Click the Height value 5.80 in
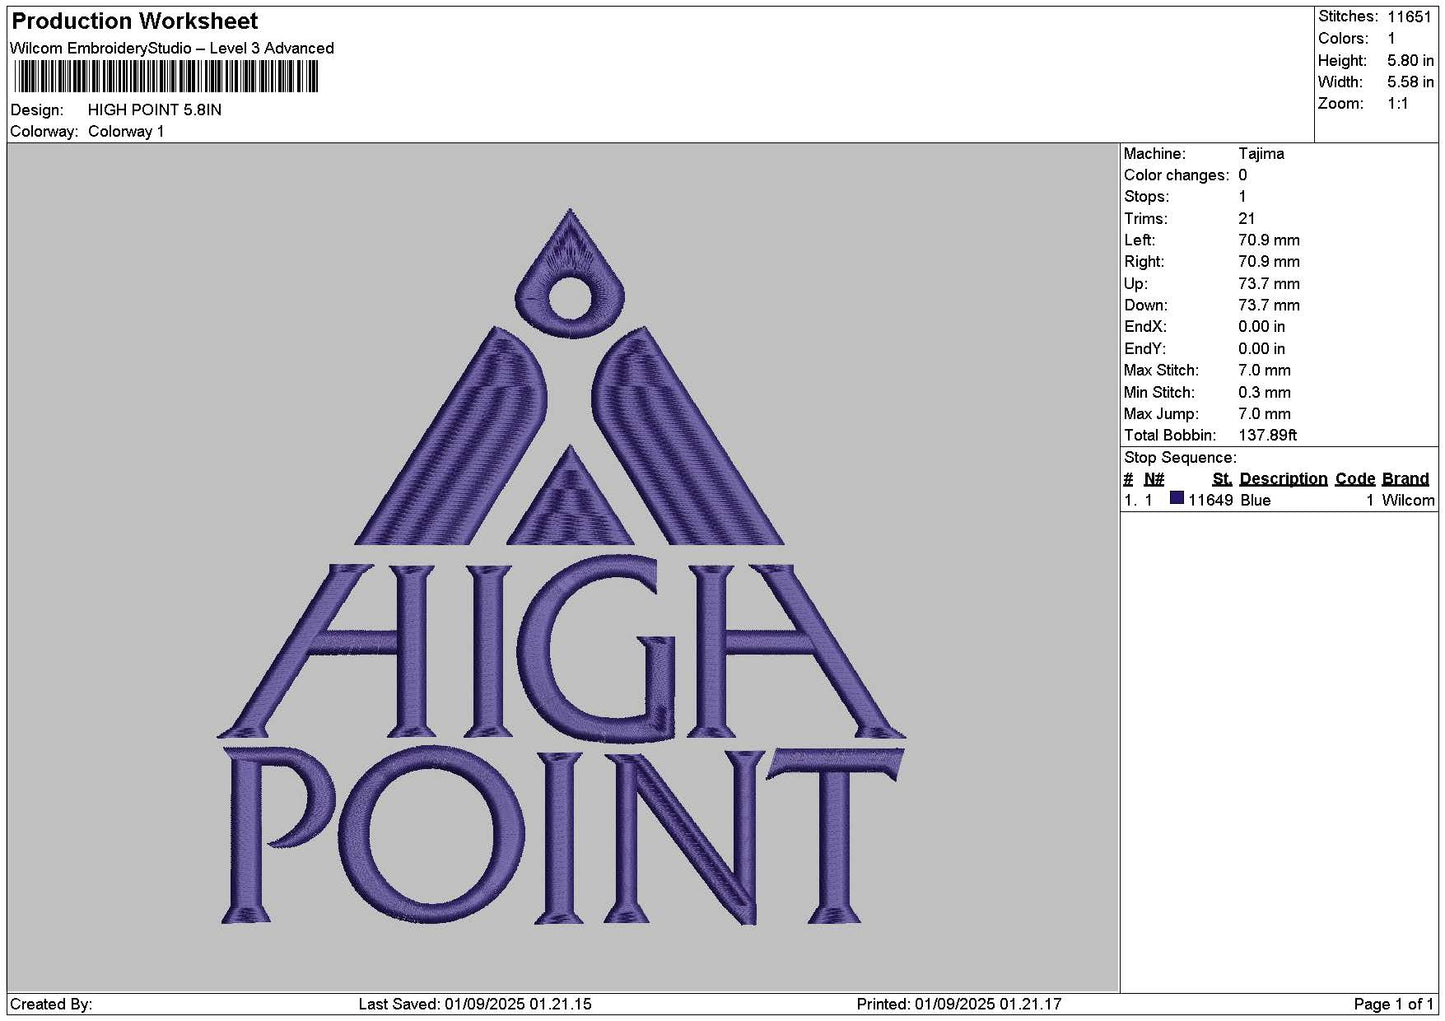Viewport: 1445px width, 1021px height. 1410,61
